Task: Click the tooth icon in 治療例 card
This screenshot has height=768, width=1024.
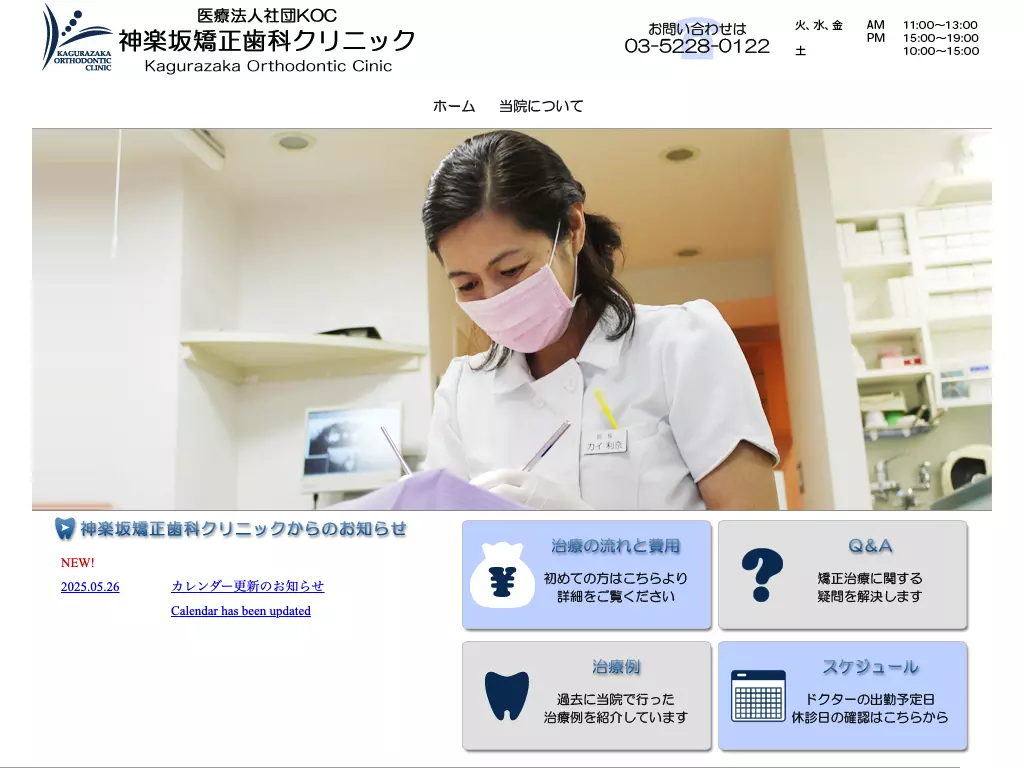Action: 507,696
